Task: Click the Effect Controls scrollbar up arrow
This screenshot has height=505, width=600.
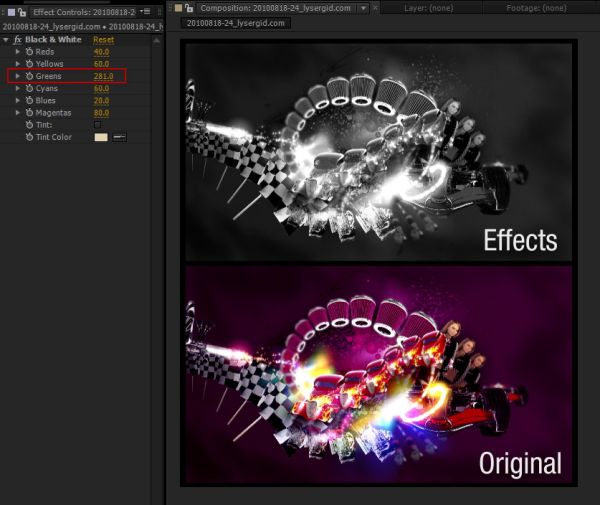Action: coord(157,40)
